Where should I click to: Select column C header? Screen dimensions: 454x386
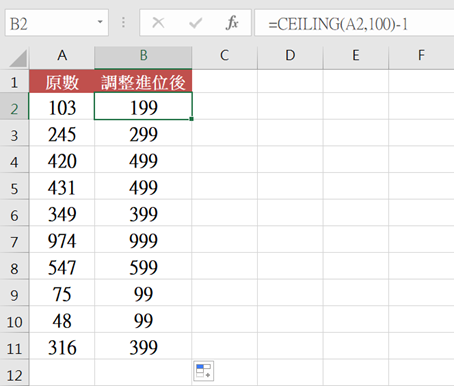point(225,55)
